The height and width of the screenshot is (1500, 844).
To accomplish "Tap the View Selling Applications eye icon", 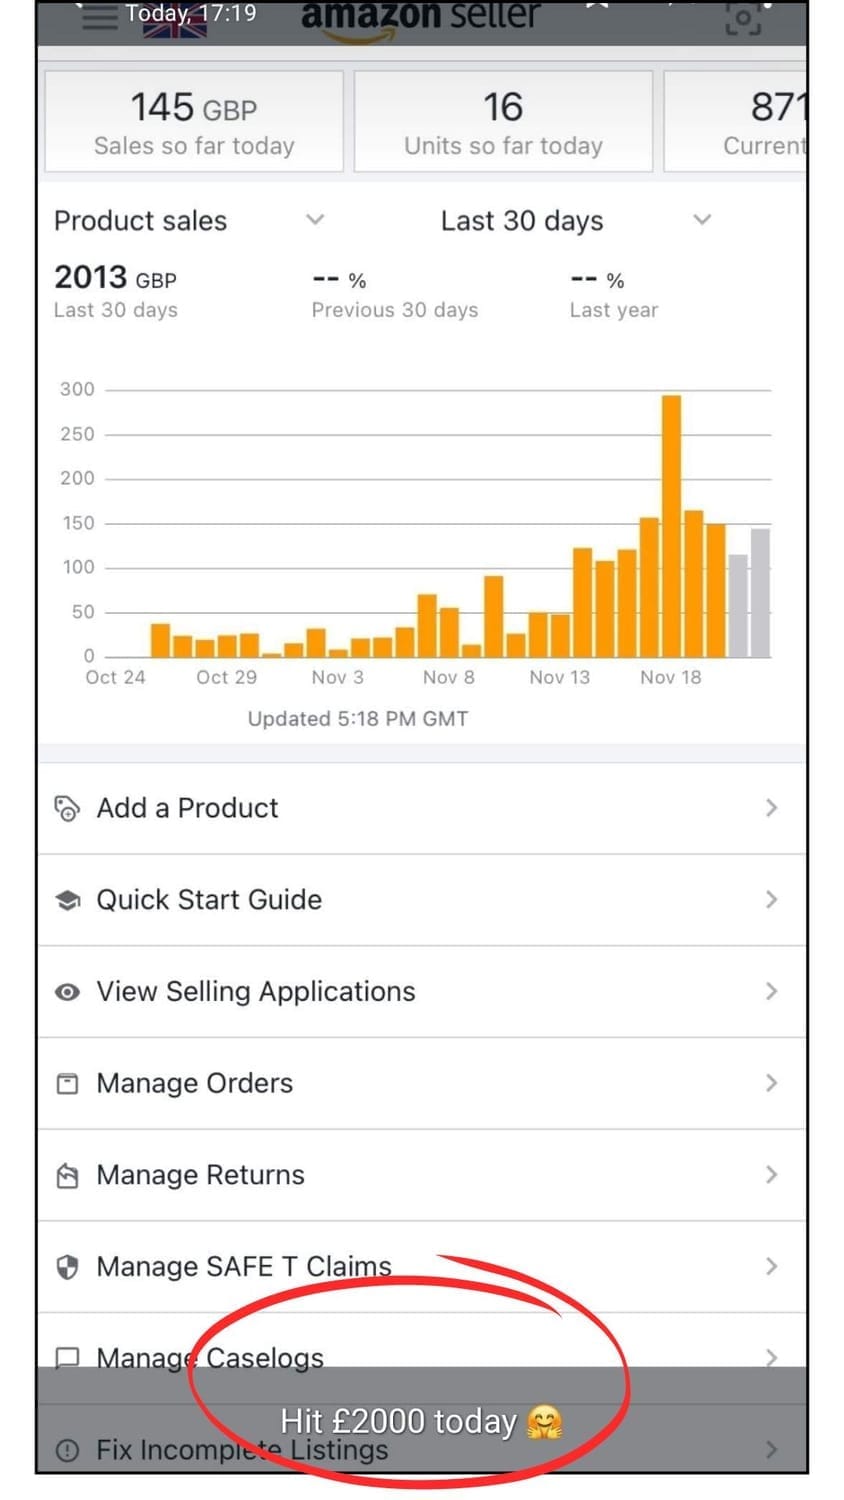I will click(67, 992).
